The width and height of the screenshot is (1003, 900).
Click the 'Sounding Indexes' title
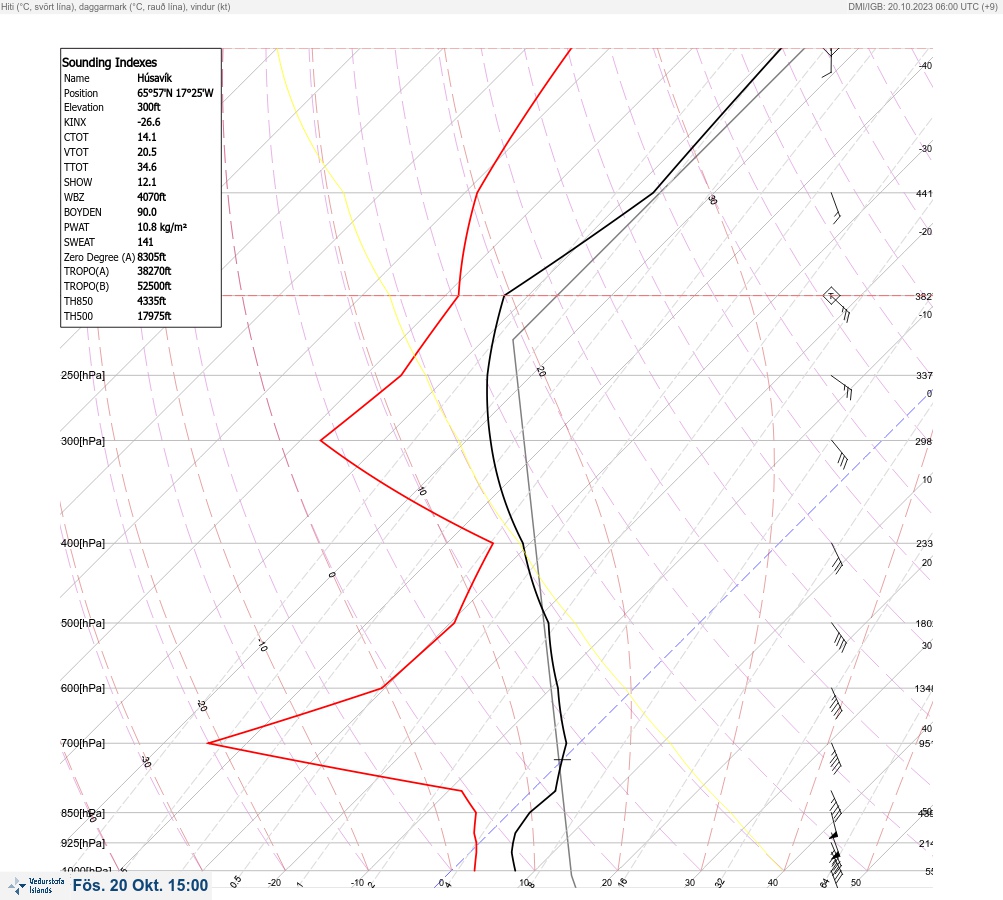point(109,62)
